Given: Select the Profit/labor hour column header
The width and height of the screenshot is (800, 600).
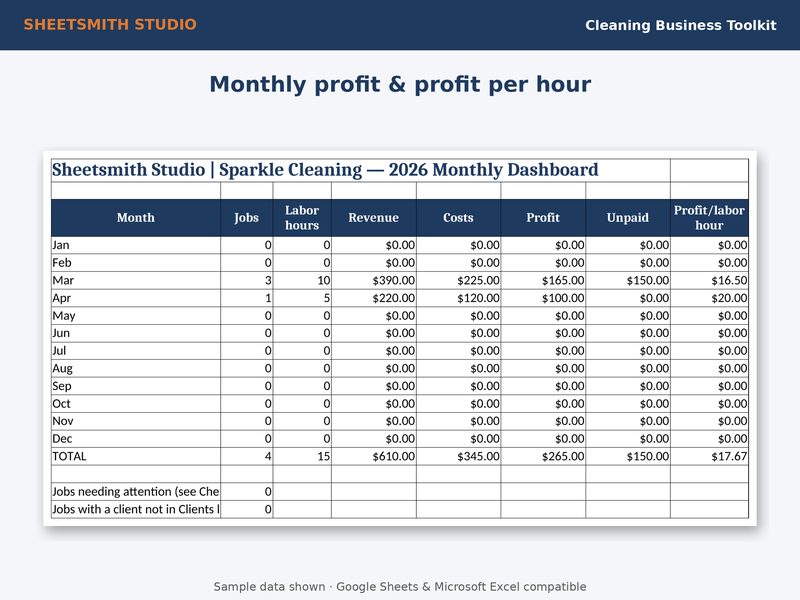Looking at the screenshot, I should (x=709, y=217).
